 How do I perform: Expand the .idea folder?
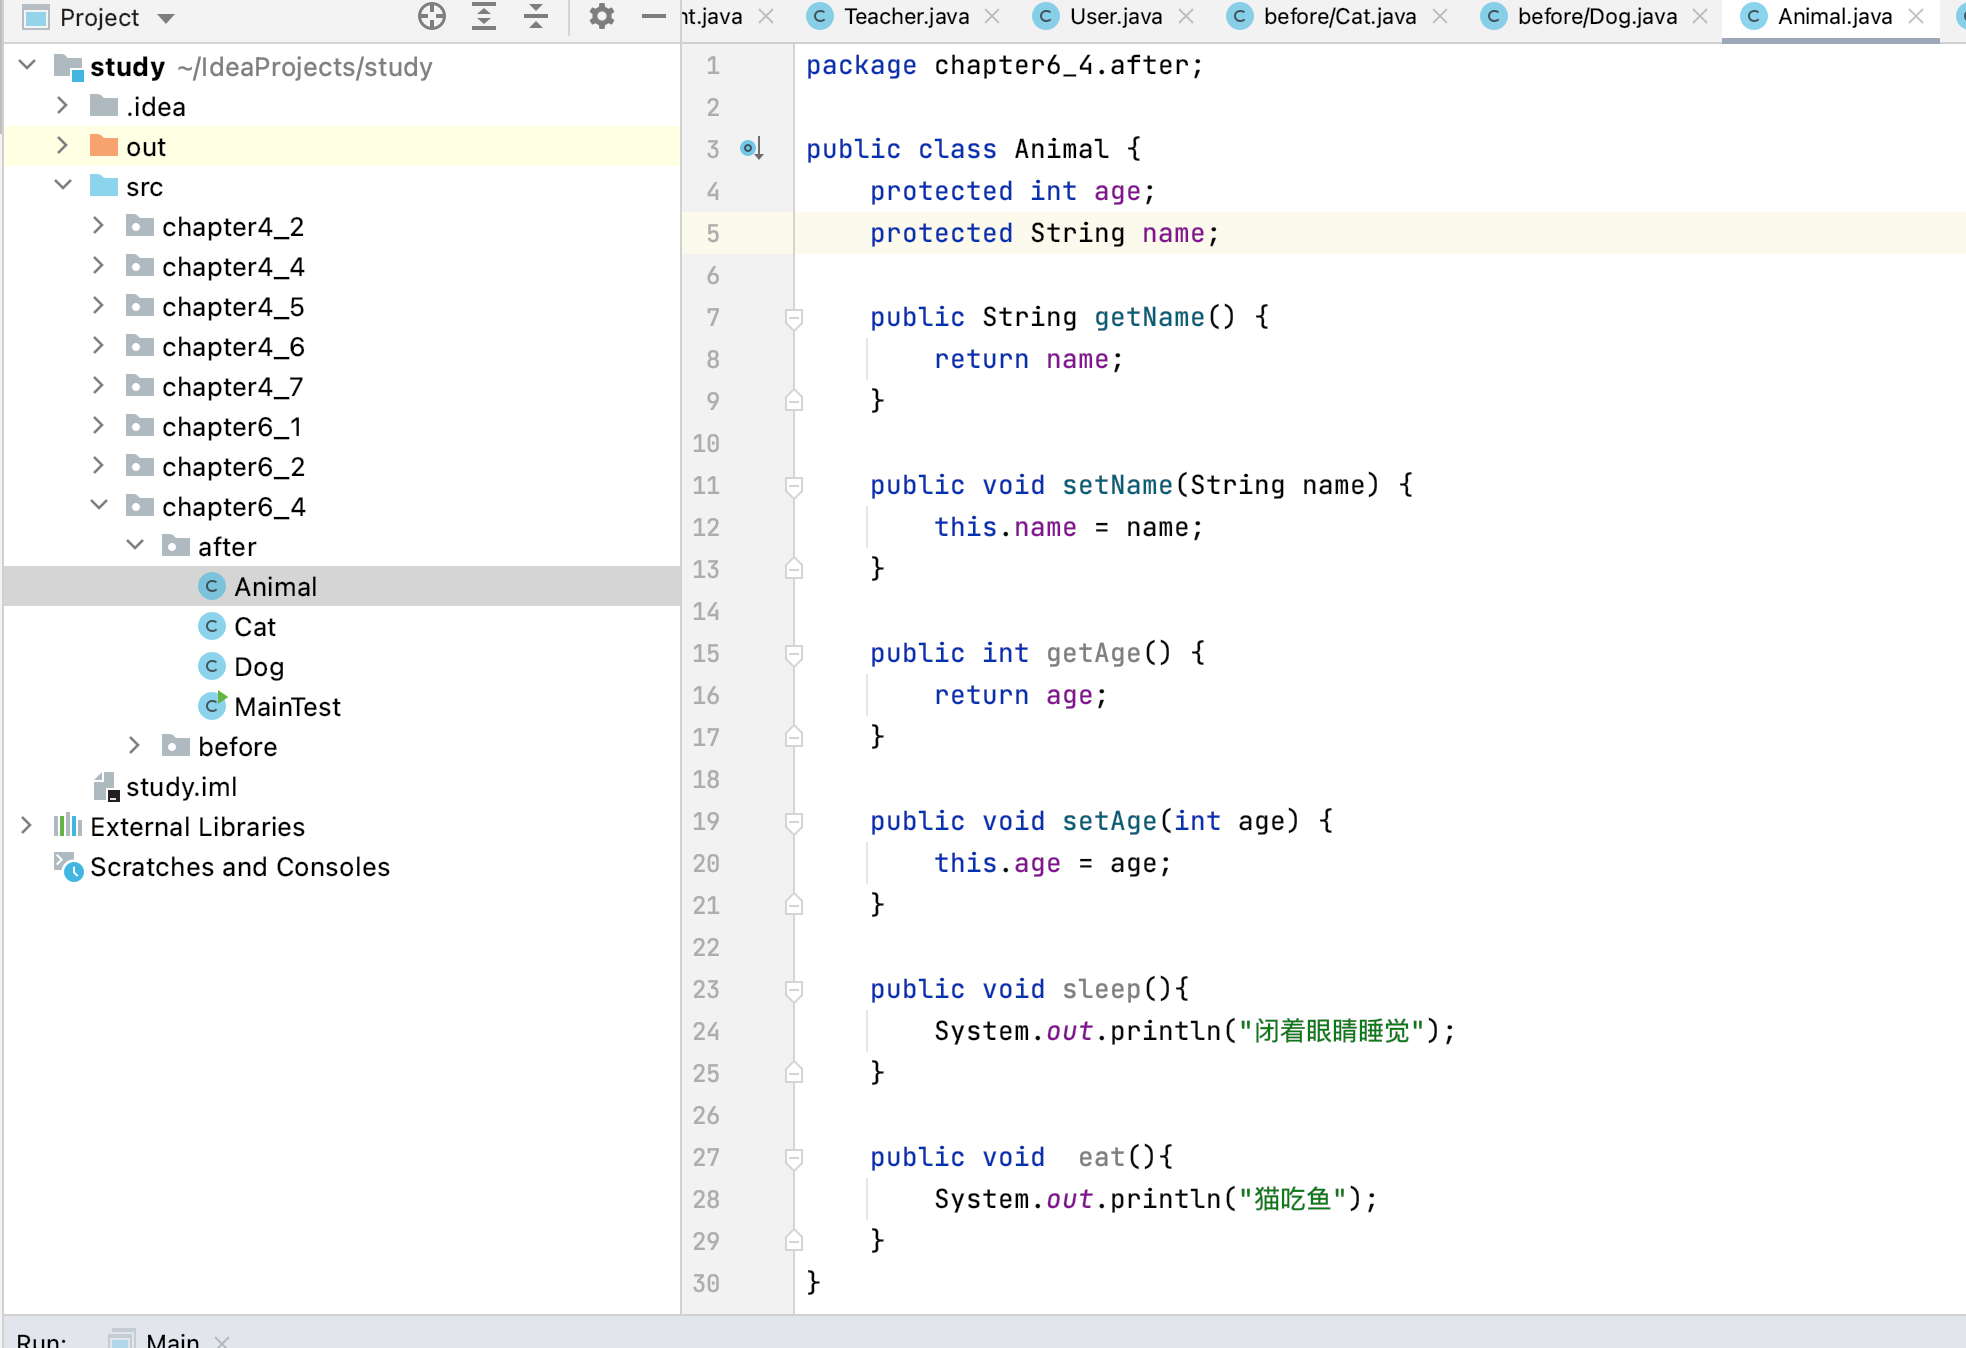click(62, 106)
